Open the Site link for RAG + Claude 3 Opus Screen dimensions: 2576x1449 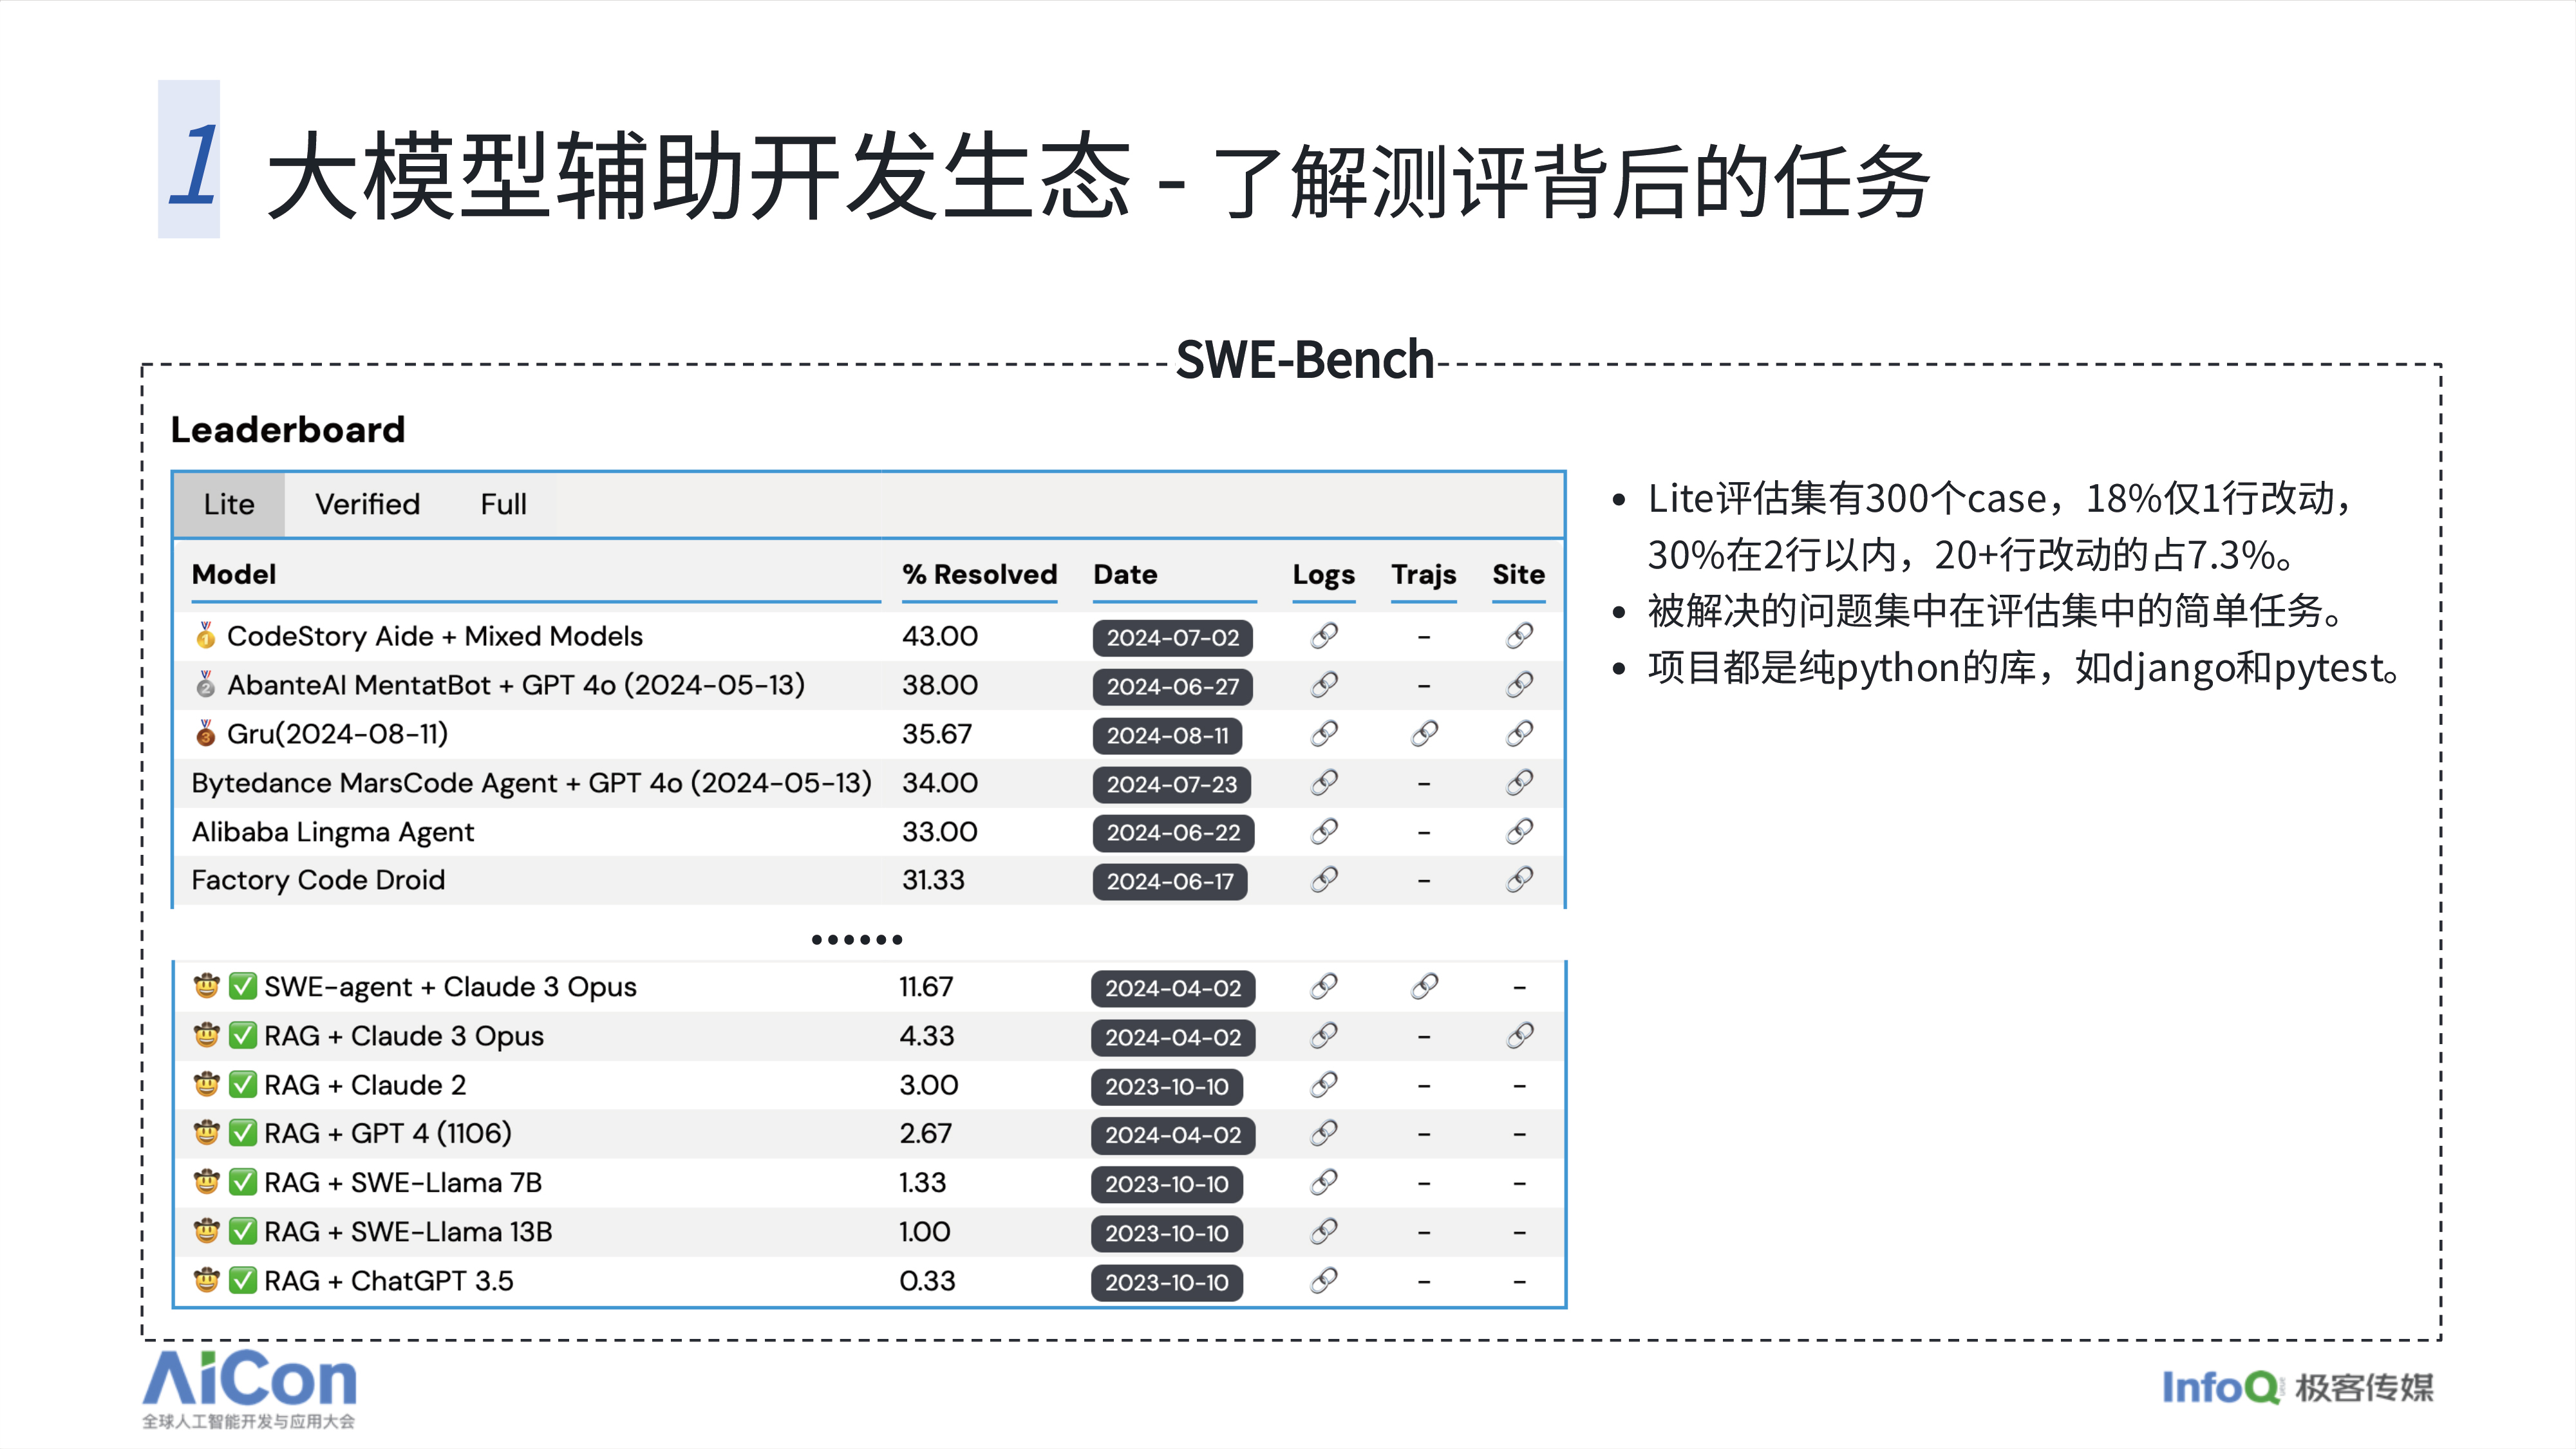point(1519,1036)
